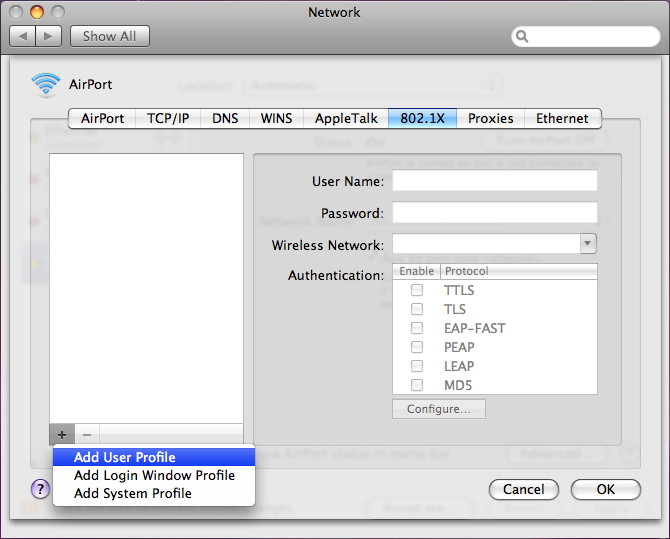Switch to the TCP/IP tab

[168, 118]
